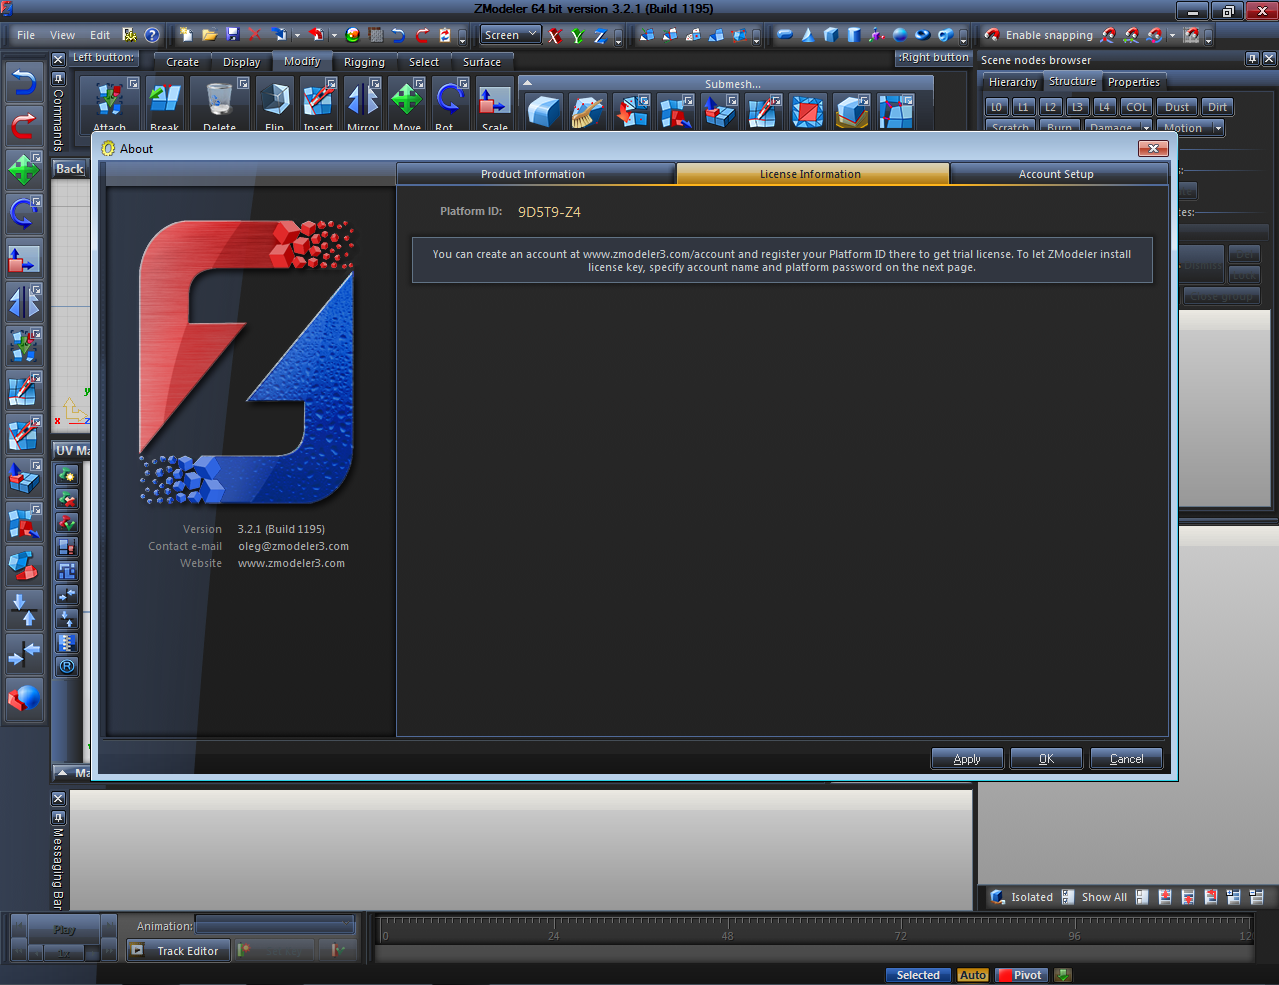Viewport: 1279px width, 985px height.
Task: Select the brush cleanup tool in Submesh panel
Action: pyautogui.click(x=587, y=112)
